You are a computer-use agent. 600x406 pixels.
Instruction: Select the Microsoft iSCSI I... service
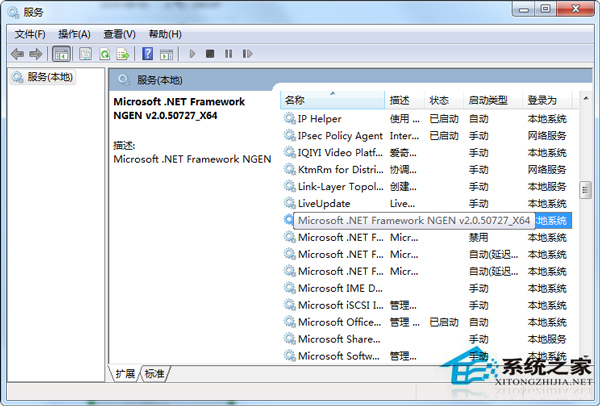427,305
